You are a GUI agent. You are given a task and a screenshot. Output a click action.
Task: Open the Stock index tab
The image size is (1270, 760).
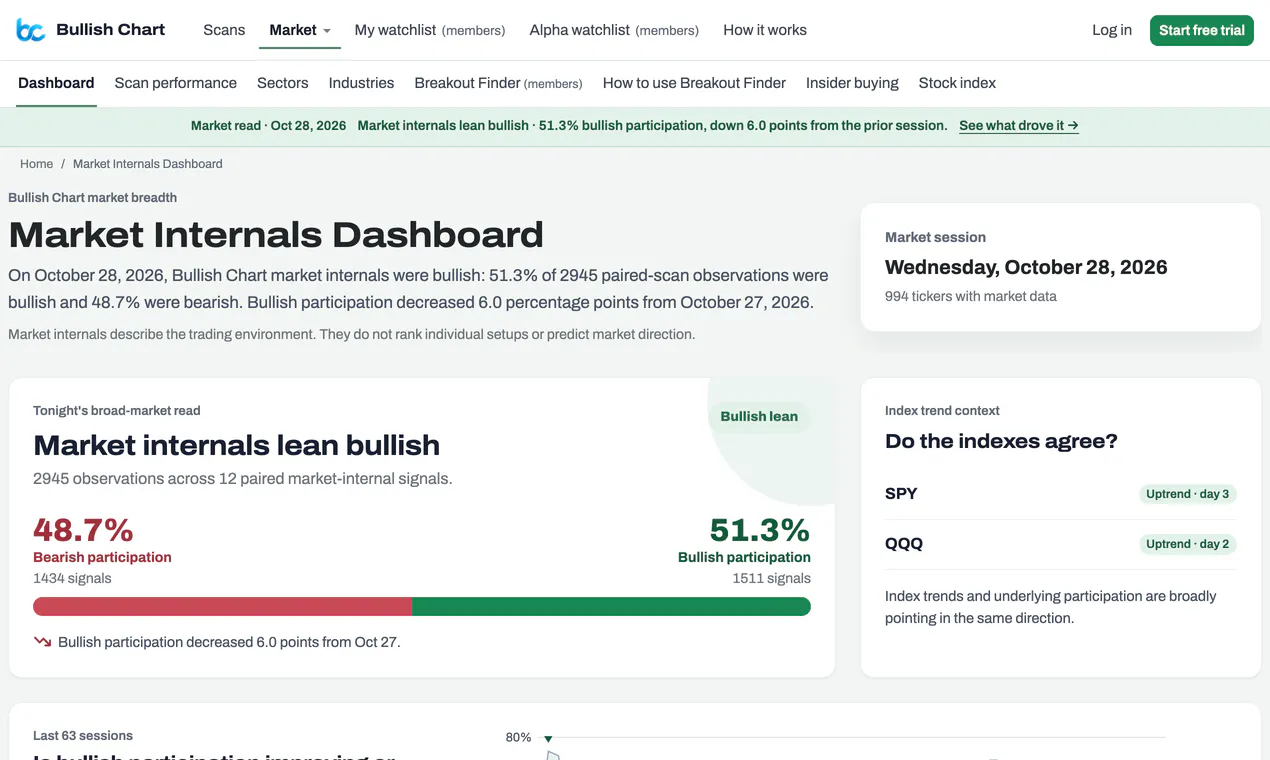pyautogui.click(x=957, y=83)
